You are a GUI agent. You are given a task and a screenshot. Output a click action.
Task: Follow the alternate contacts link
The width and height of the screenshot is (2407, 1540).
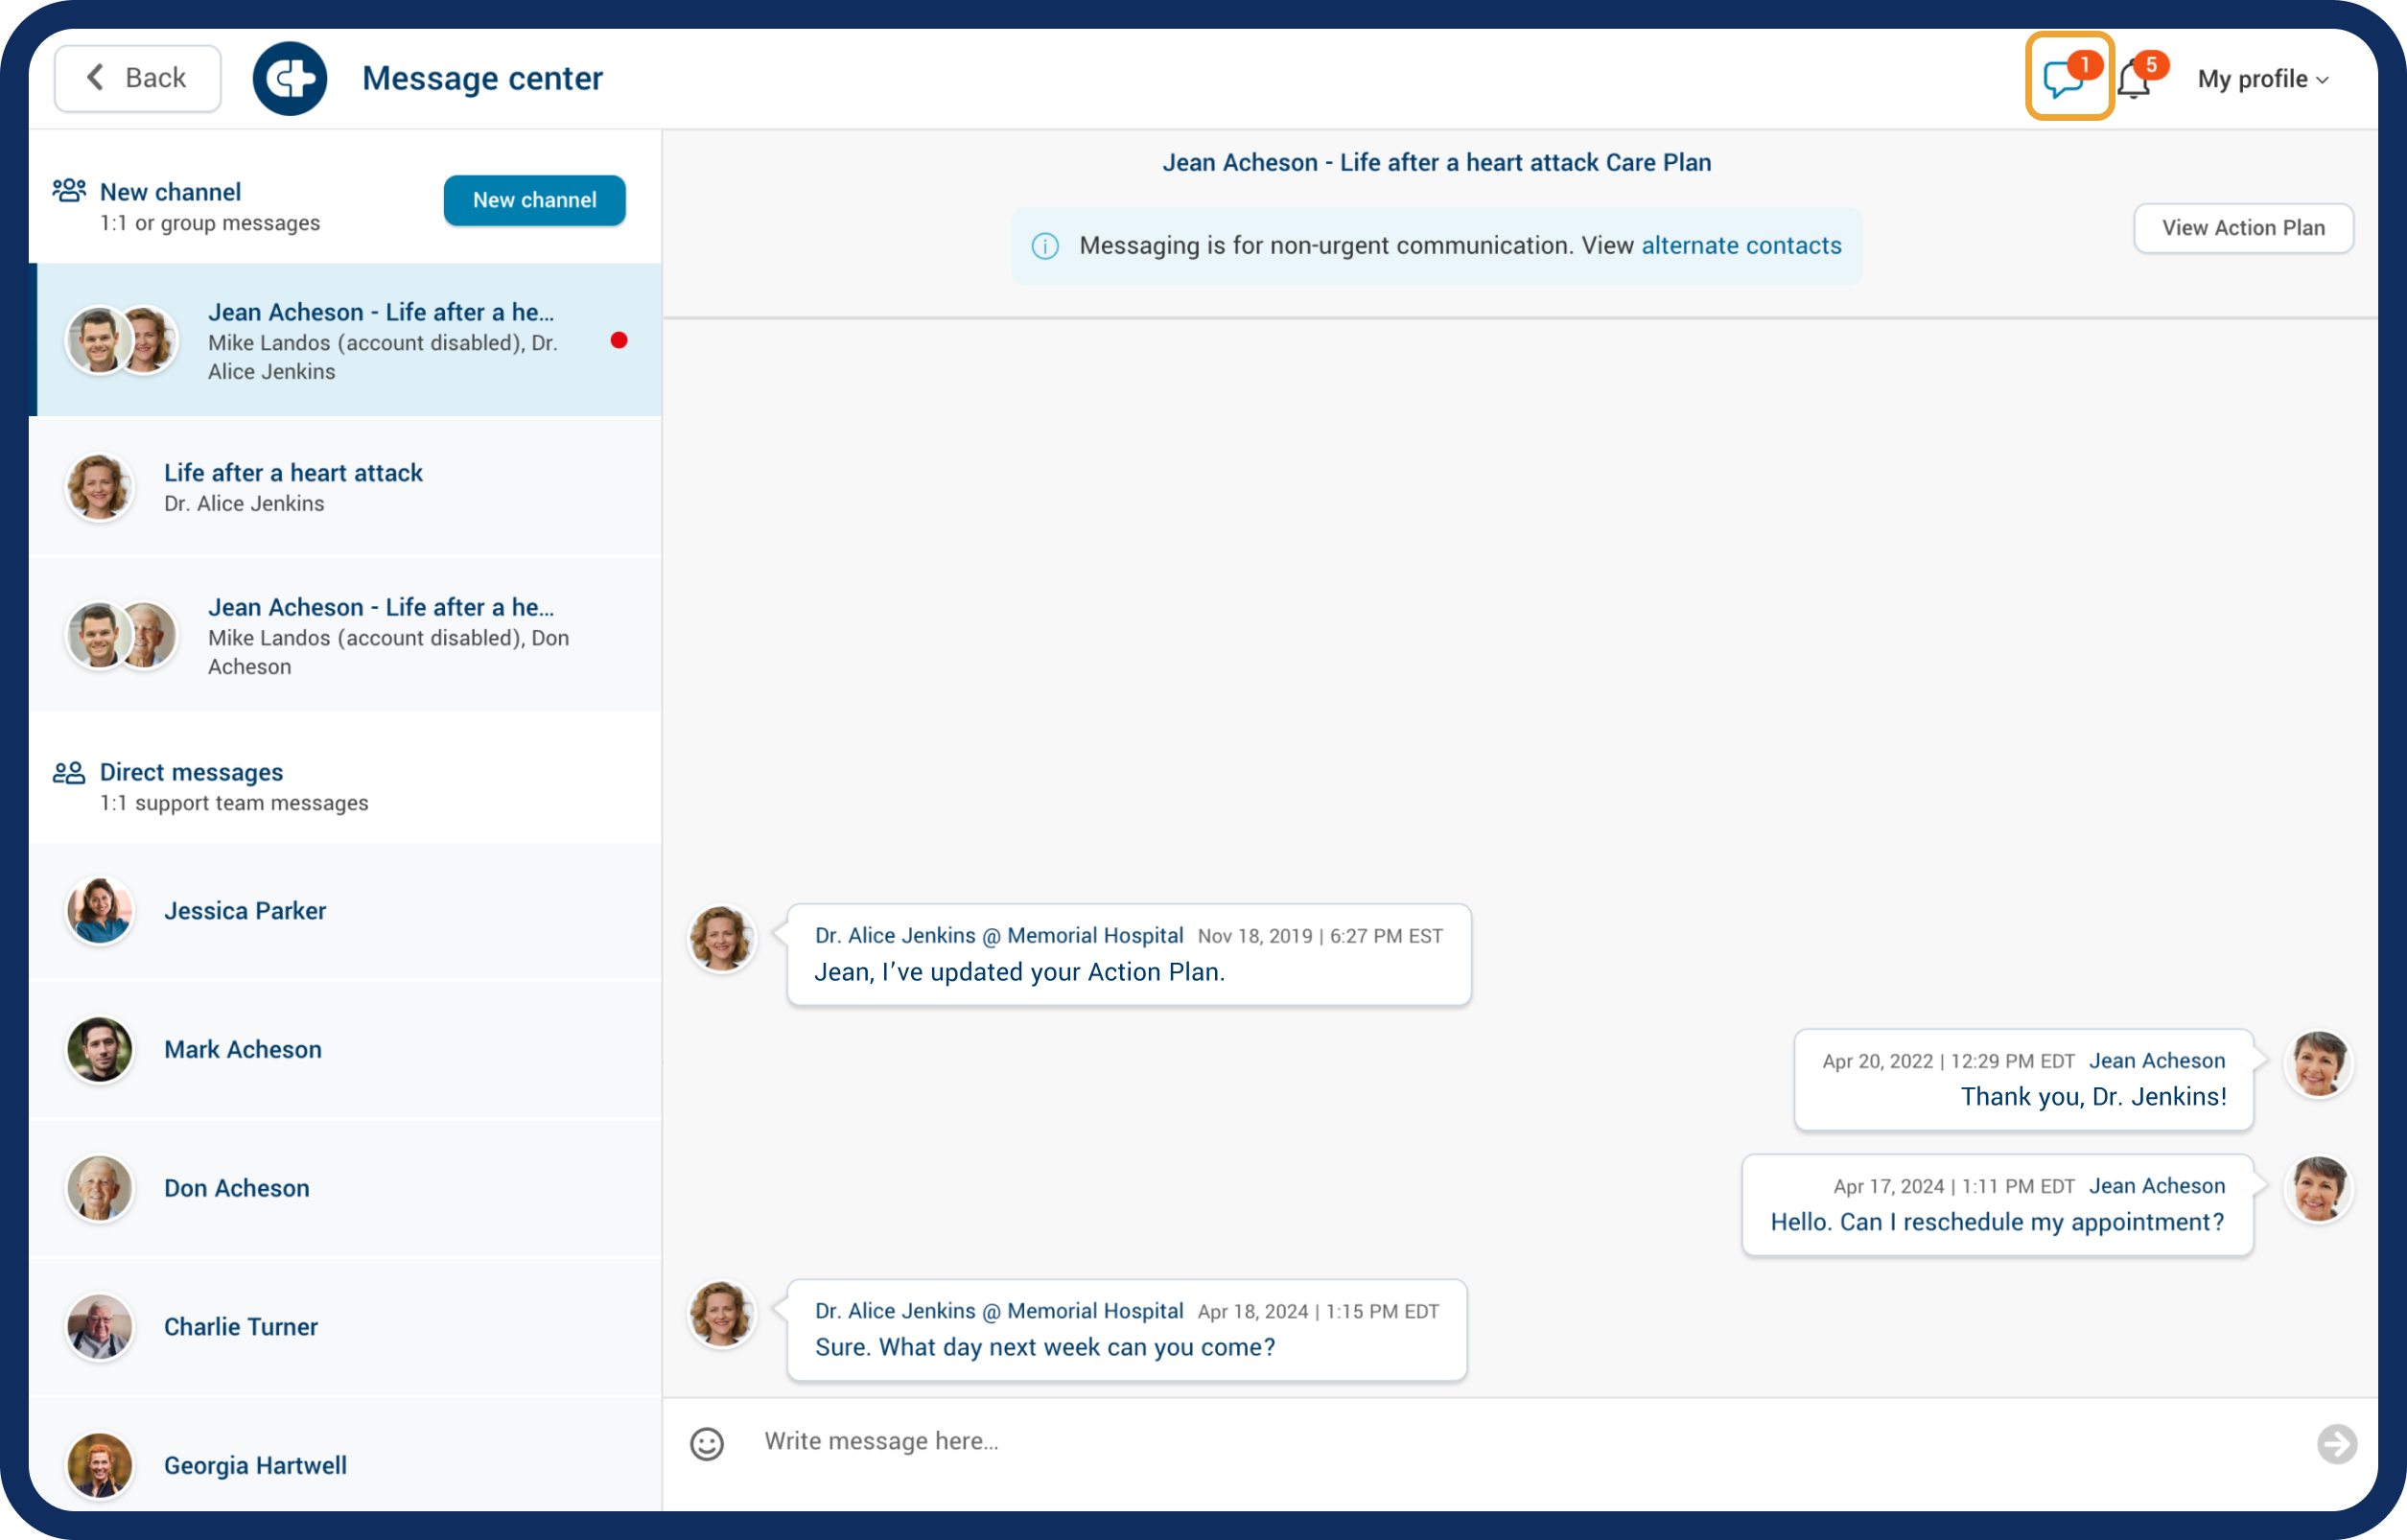coord(1741,246)
